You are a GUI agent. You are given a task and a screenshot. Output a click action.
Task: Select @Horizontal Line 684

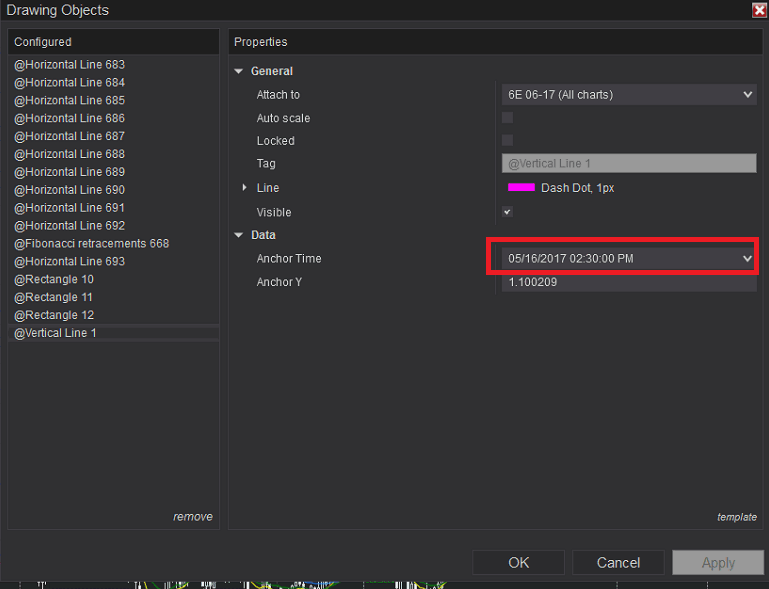click(113, 82)
